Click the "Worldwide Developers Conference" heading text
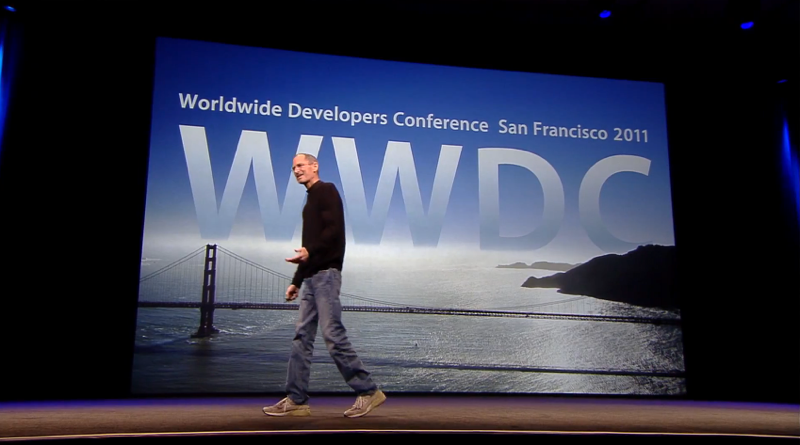The image size is (800, 445). pos(333,113)
